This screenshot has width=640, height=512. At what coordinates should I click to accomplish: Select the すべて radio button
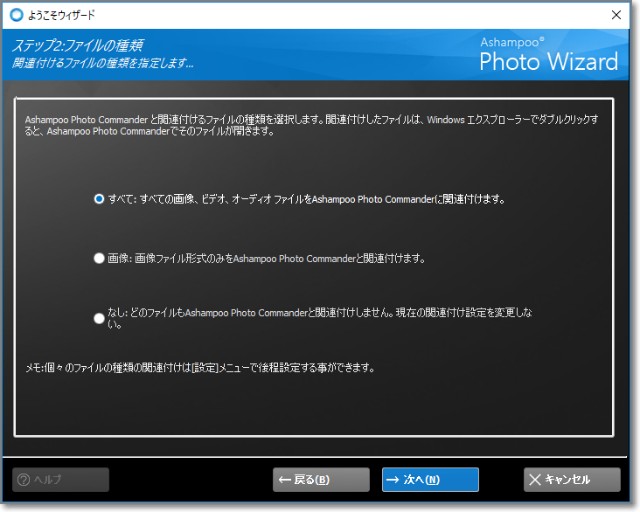coord(99,199)
